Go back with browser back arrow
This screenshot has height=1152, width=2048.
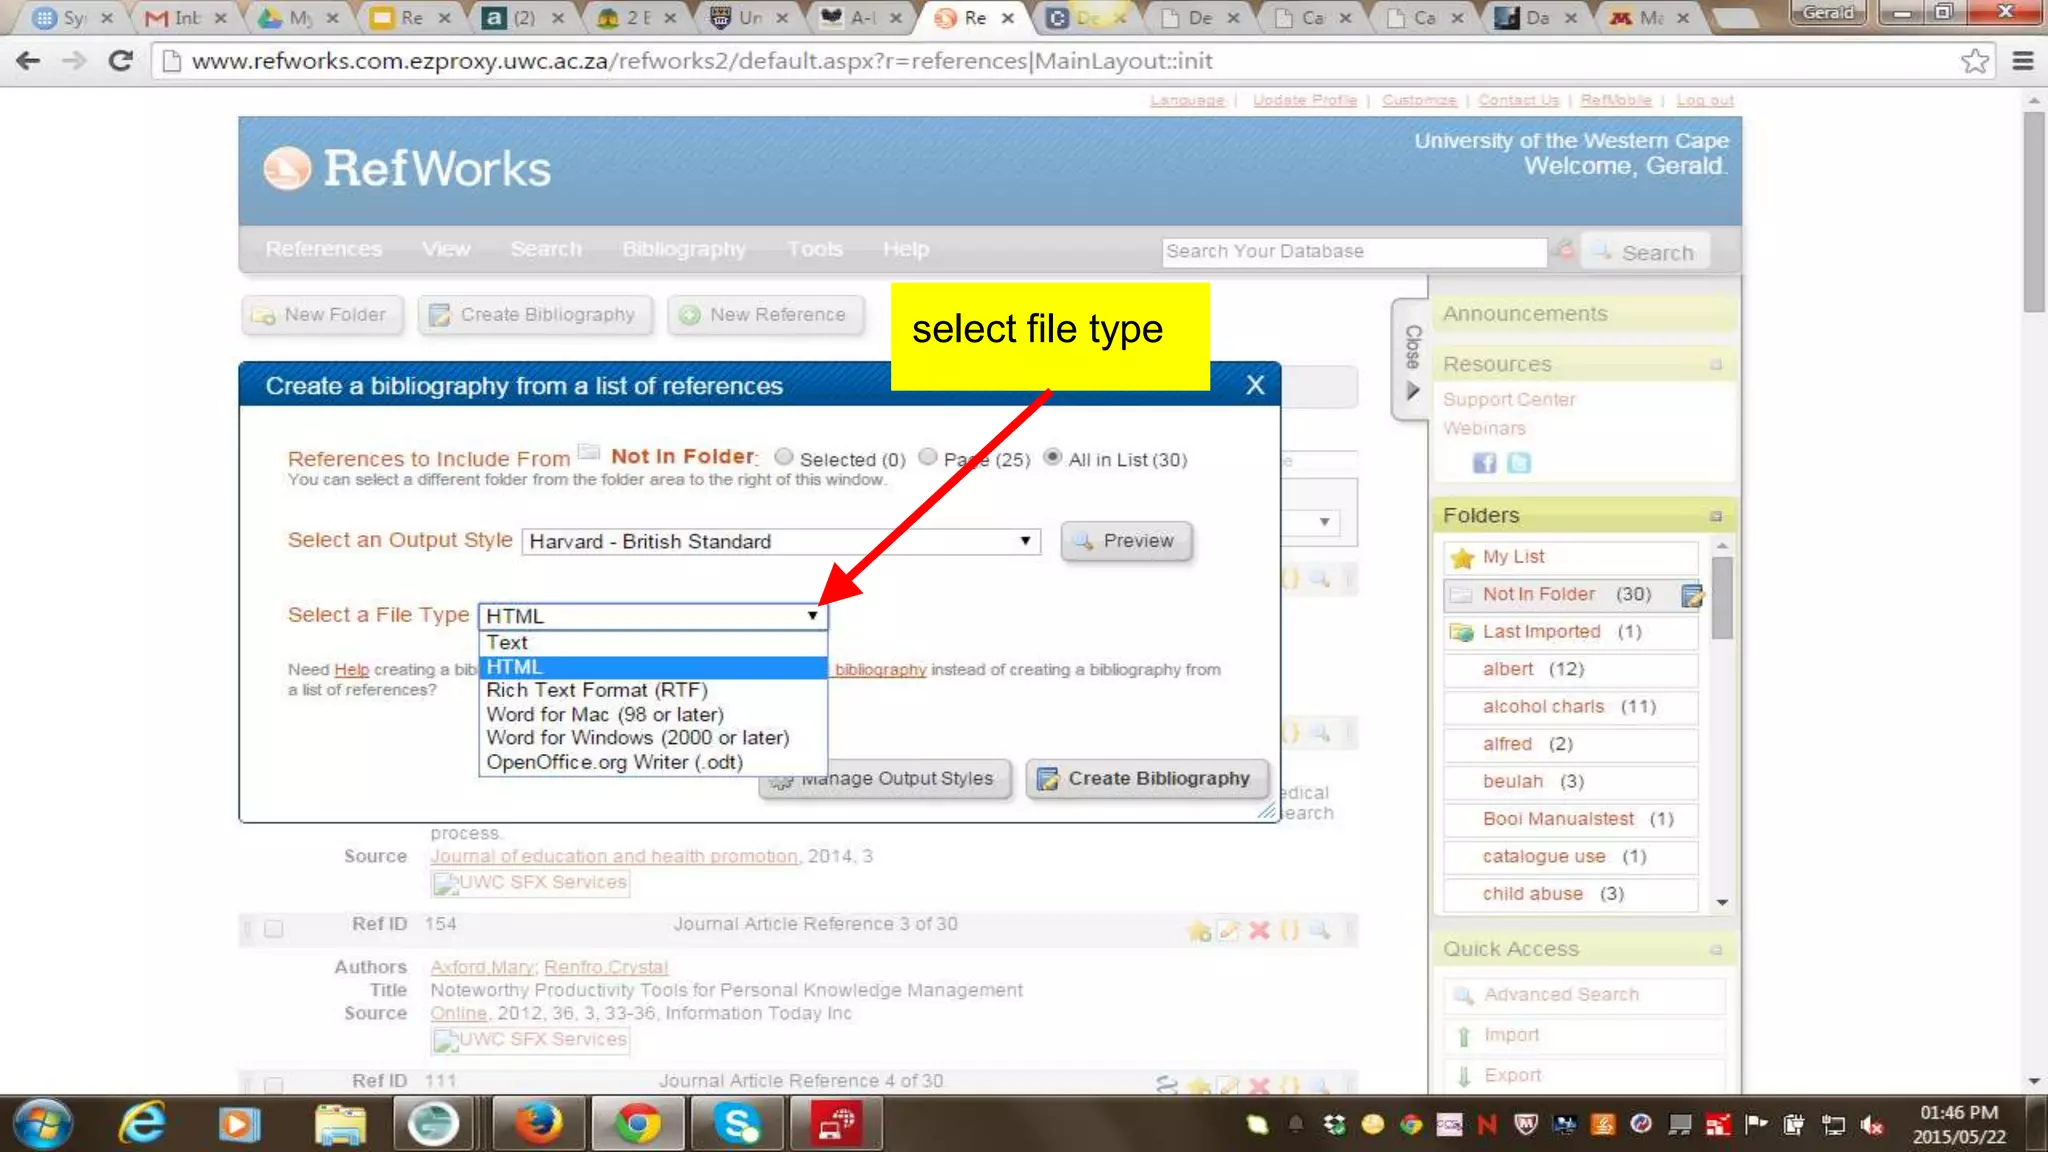tap(28, 61)
